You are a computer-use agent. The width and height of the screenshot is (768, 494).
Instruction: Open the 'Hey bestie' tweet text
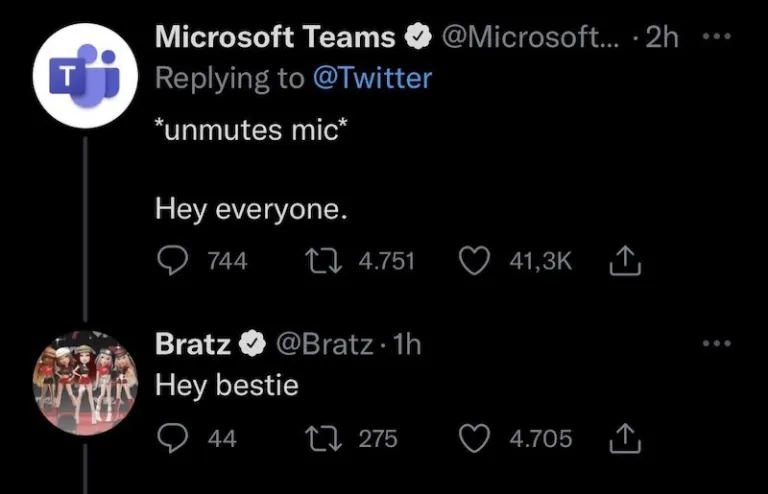(226, 385)
